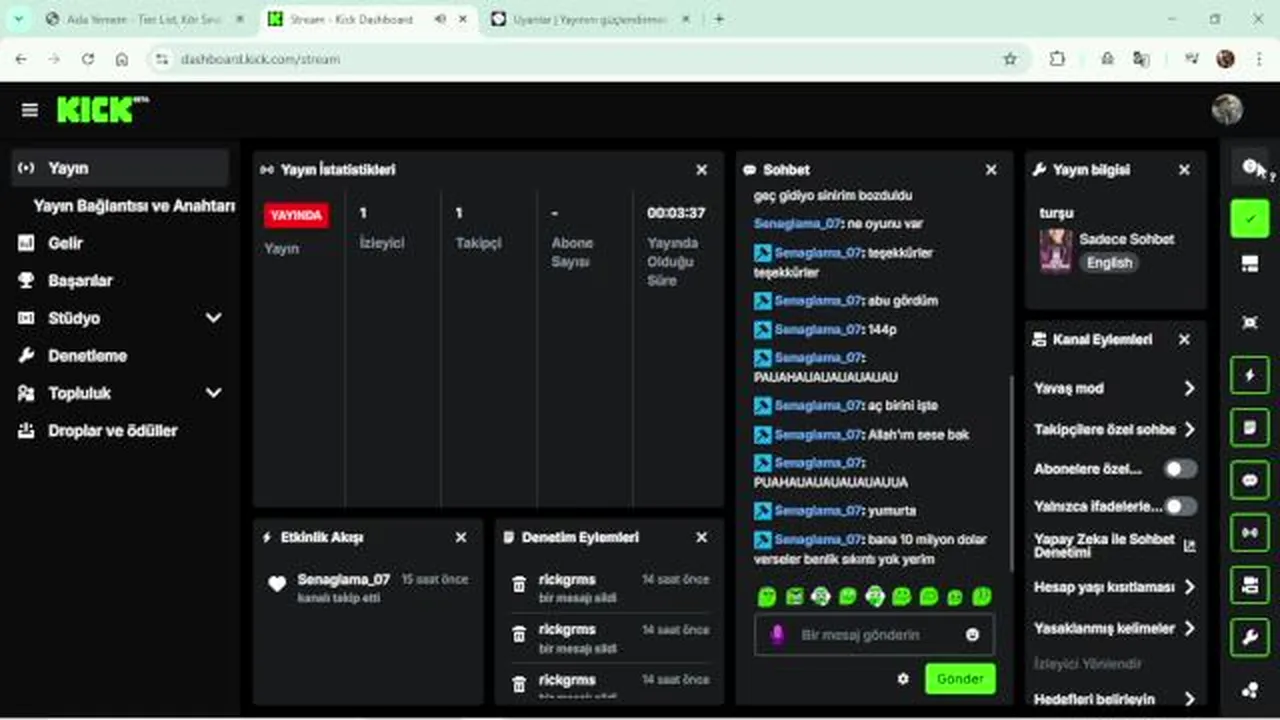
Task: Switch to the Uyarılar browser tab
Action: (590, 19)
